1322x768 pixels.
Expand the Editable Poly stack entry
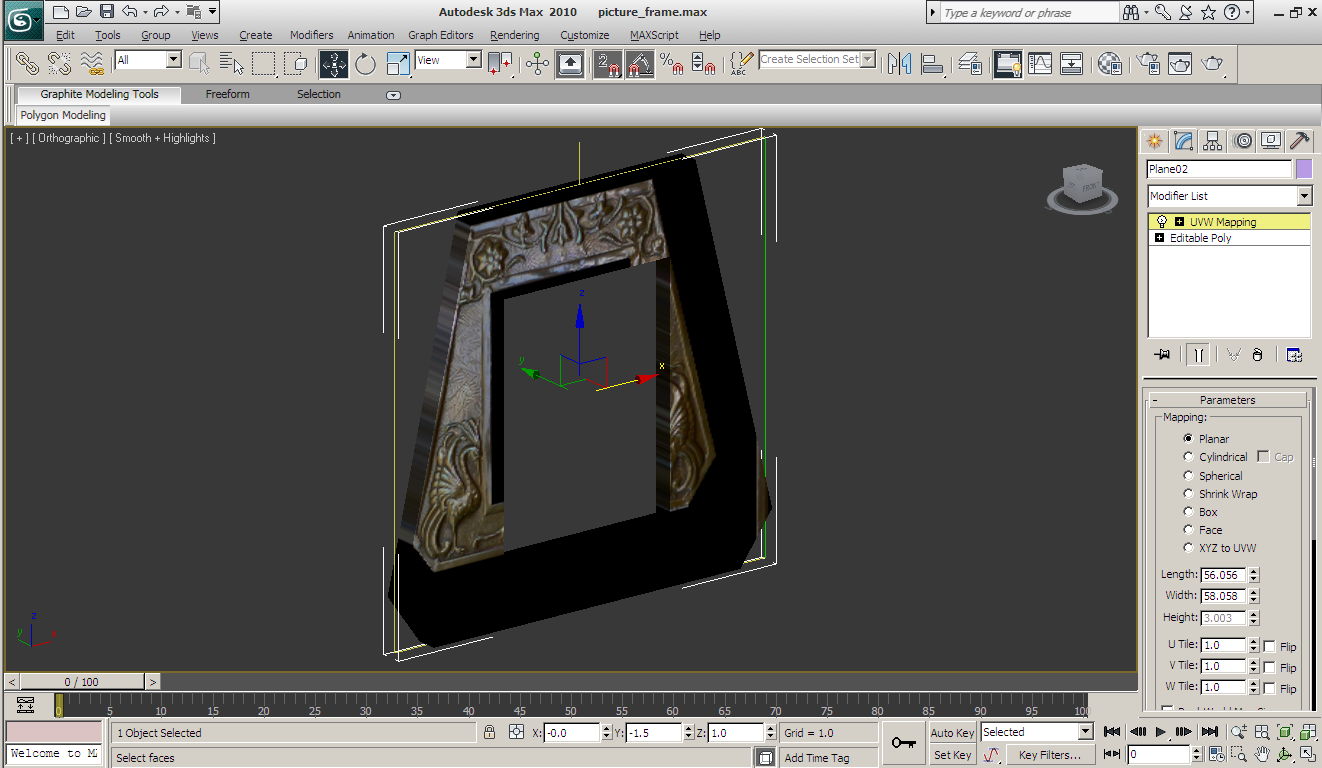click(x=1160, y=238)
